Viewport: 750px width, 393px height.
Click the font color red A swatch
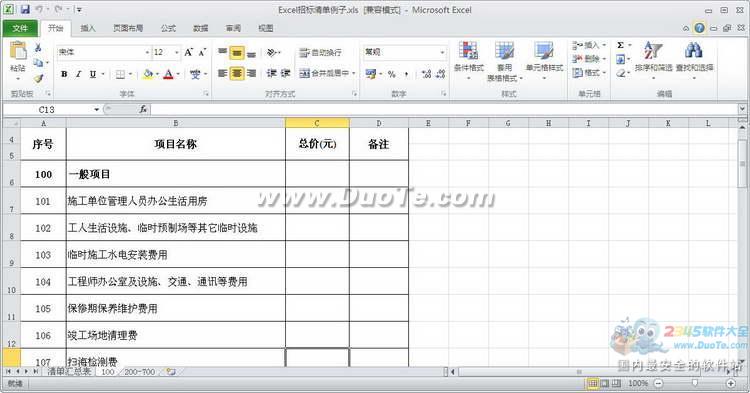[x=168, y=74]
